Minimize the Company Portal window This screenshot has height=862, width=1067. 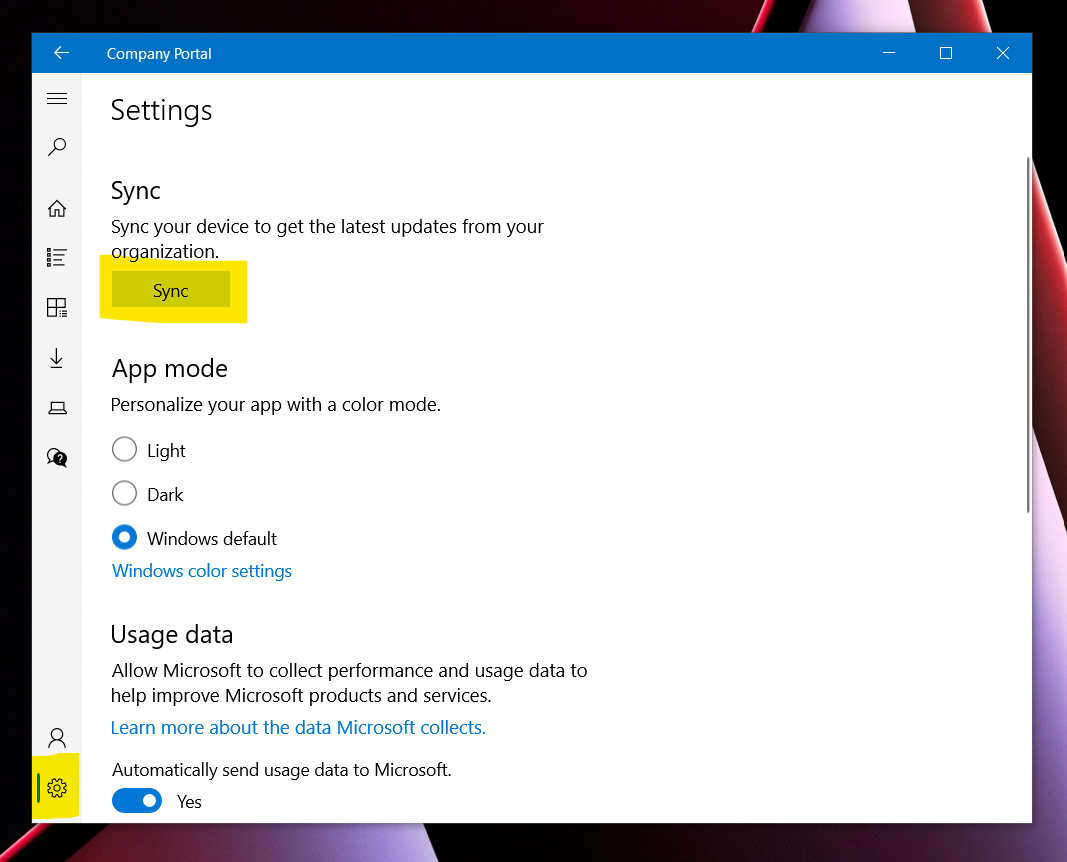889,53
